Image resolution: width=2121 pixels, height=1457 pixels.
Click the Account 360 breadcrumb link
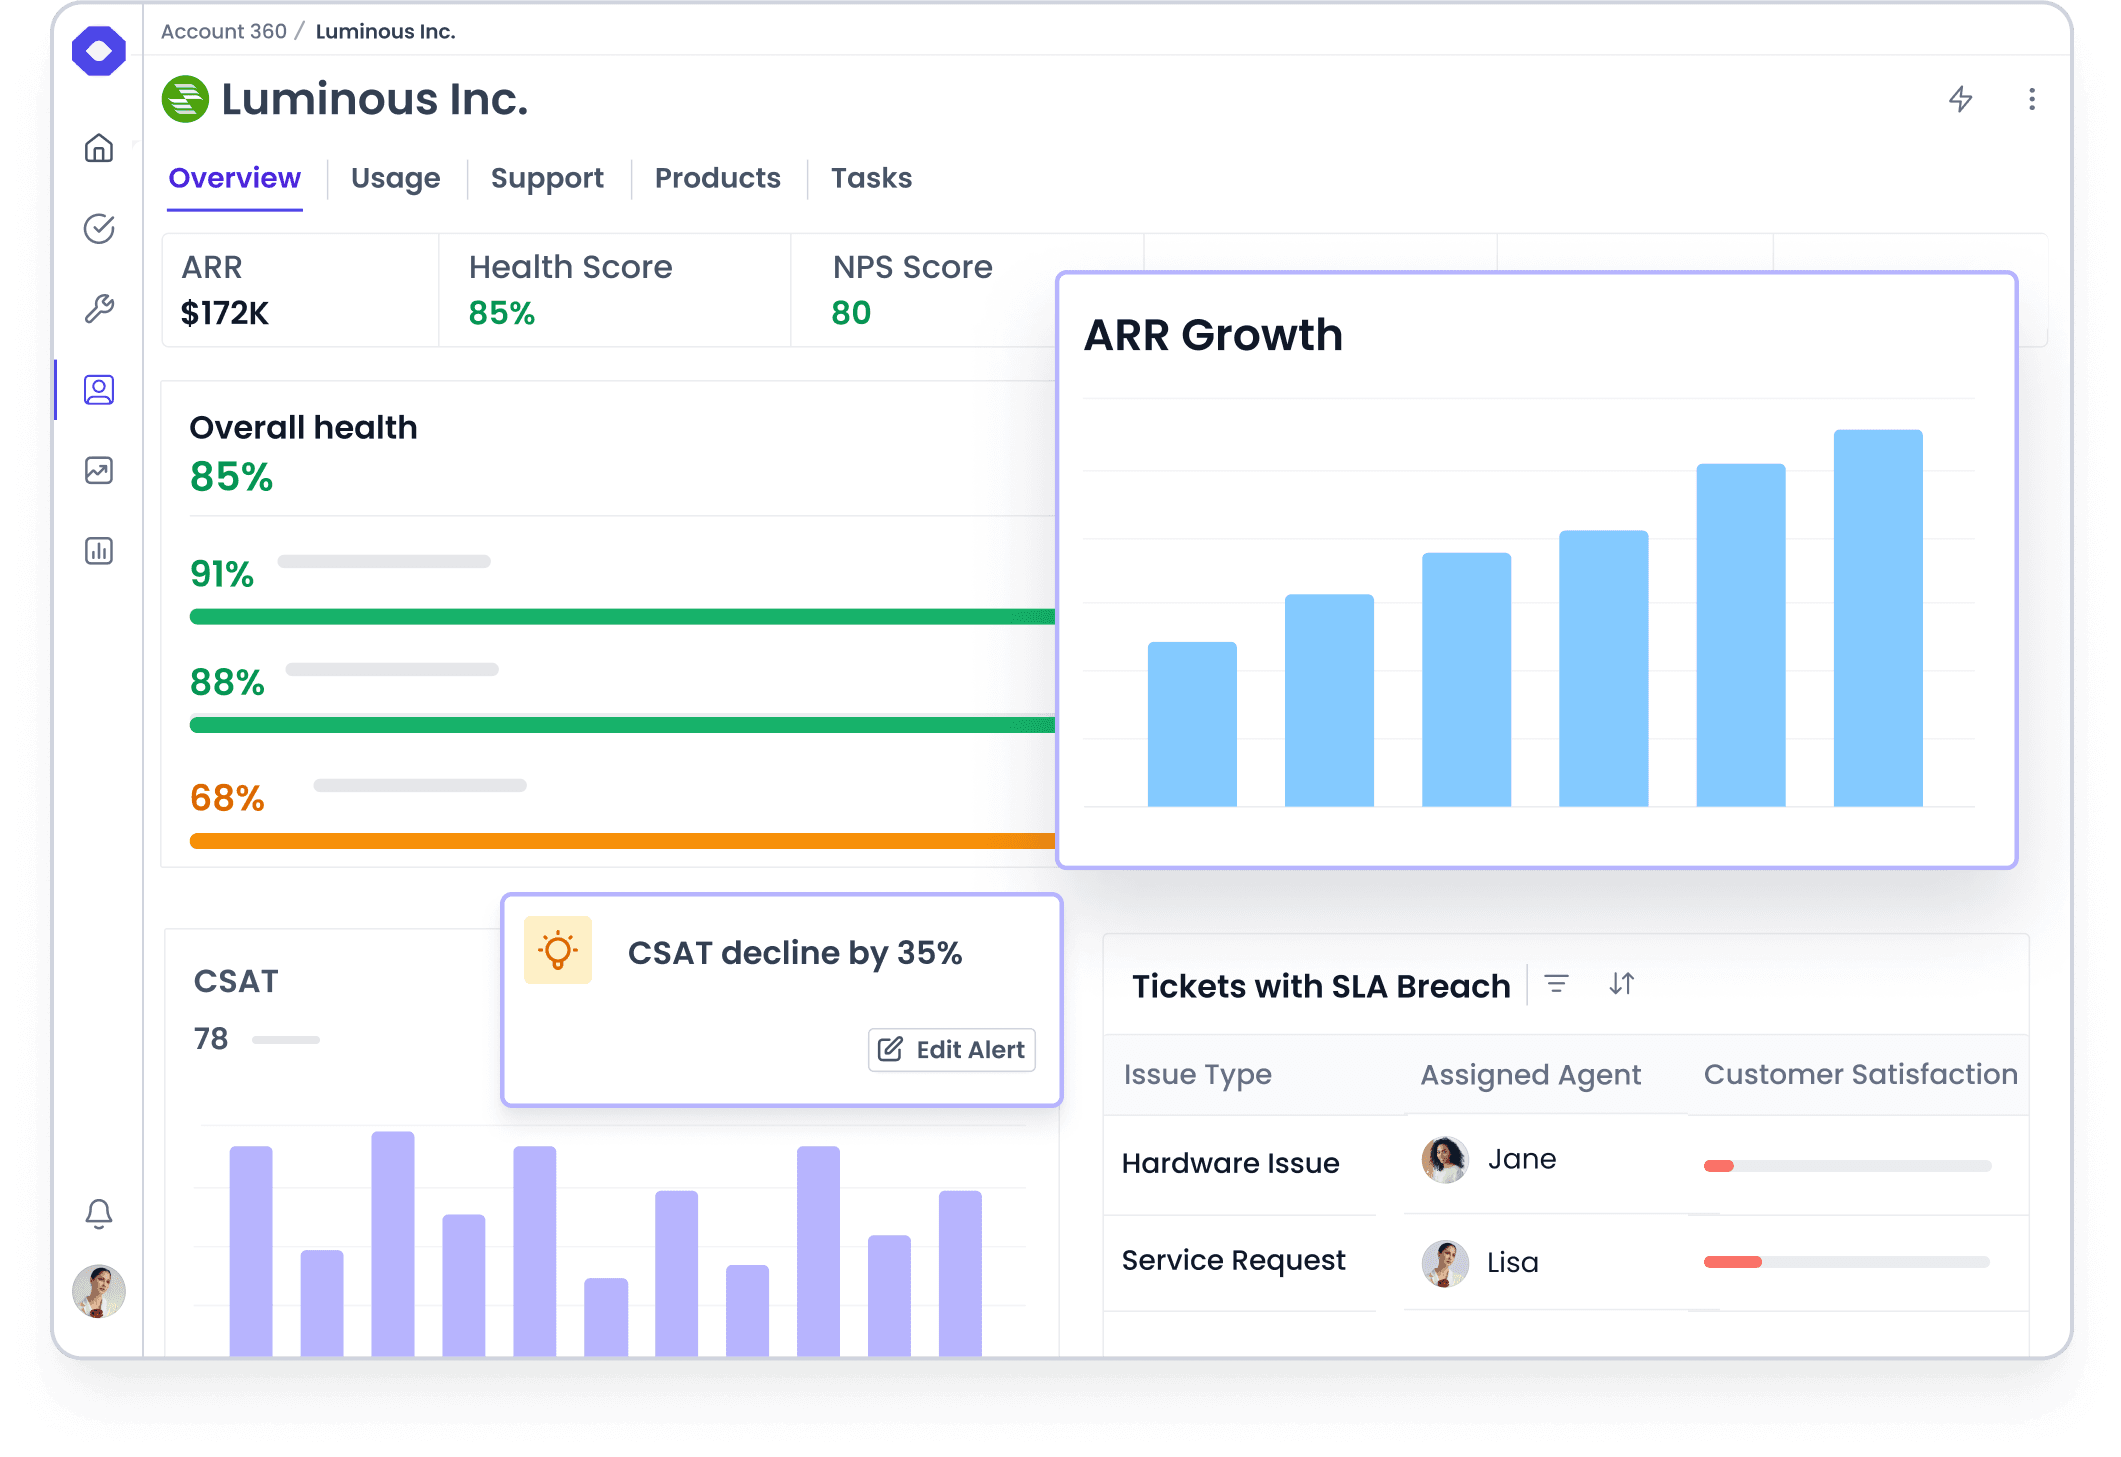(x=224, y=32)
